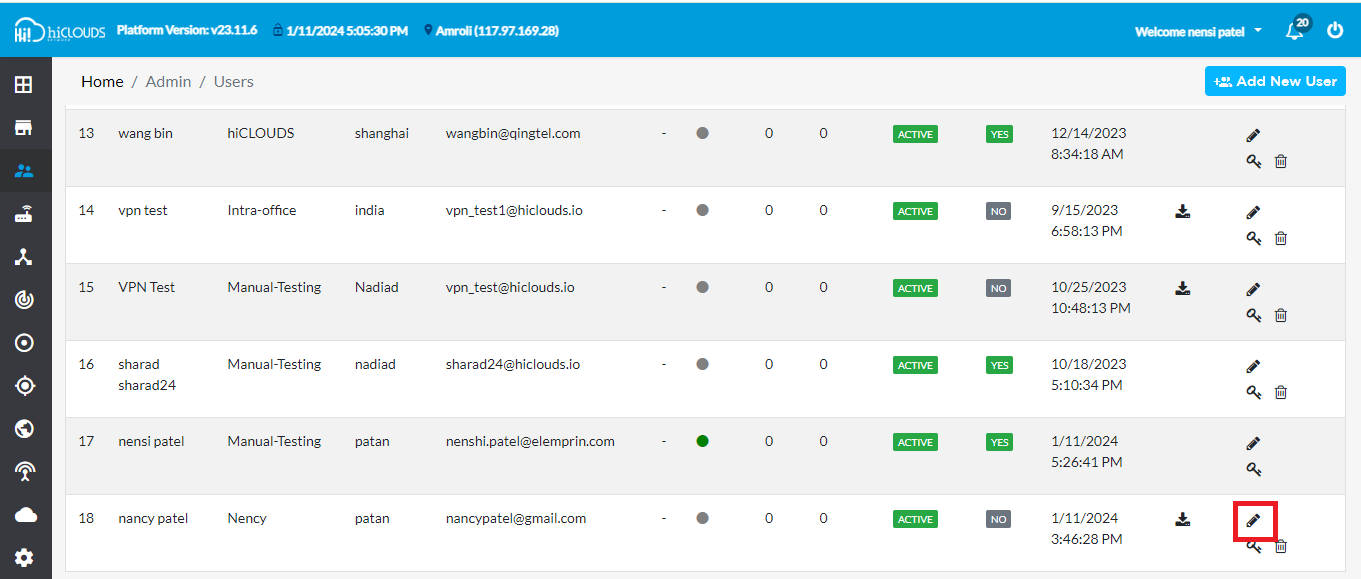
Task: Click the hiCLOUDS logo
Action: click(60, 31)
